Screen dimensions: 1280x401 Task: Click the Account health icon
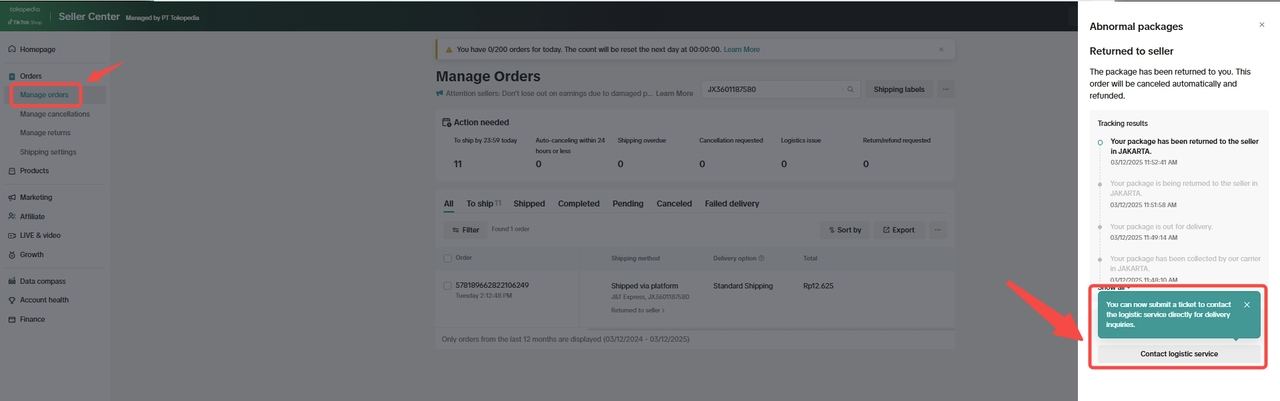(x=11, y=300)
